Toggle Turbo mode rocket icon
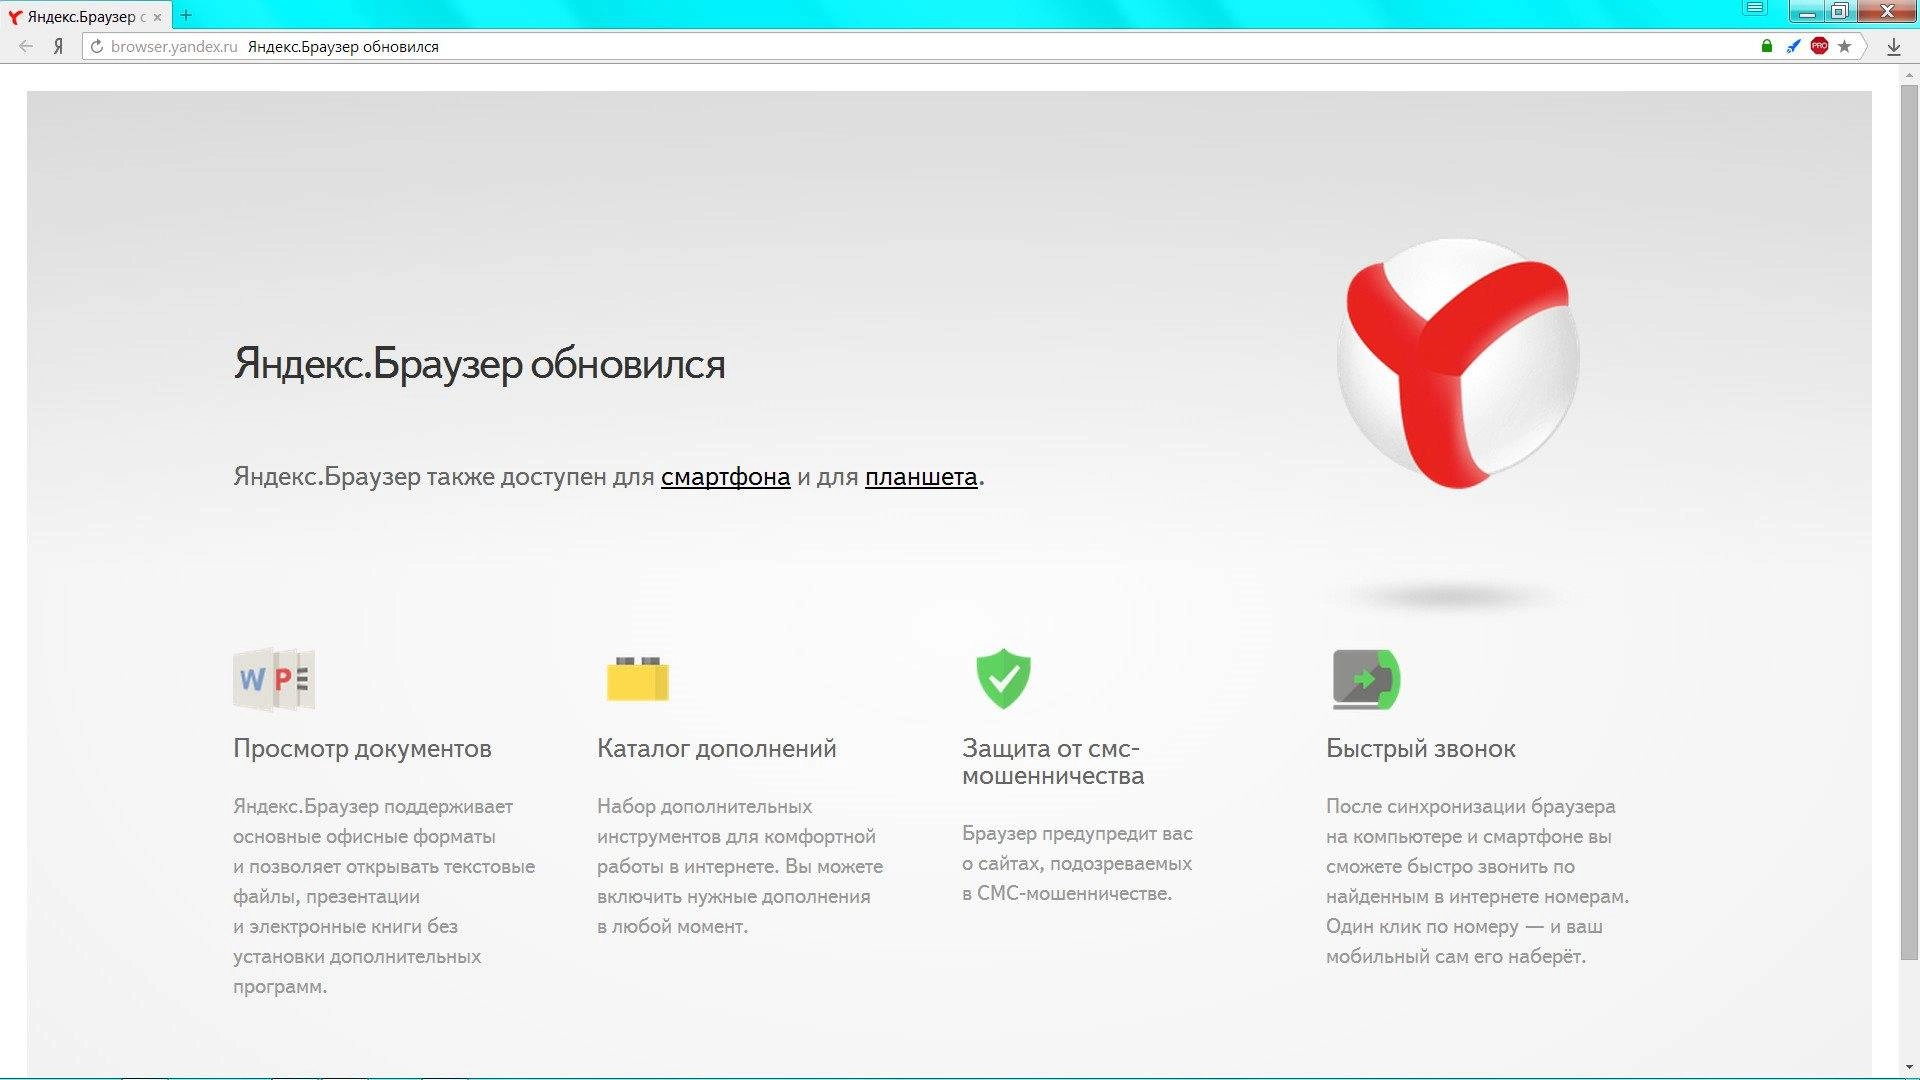Image resolution: width=1920 pixels, height=1080 pixels. click(x=1793, y=46)
